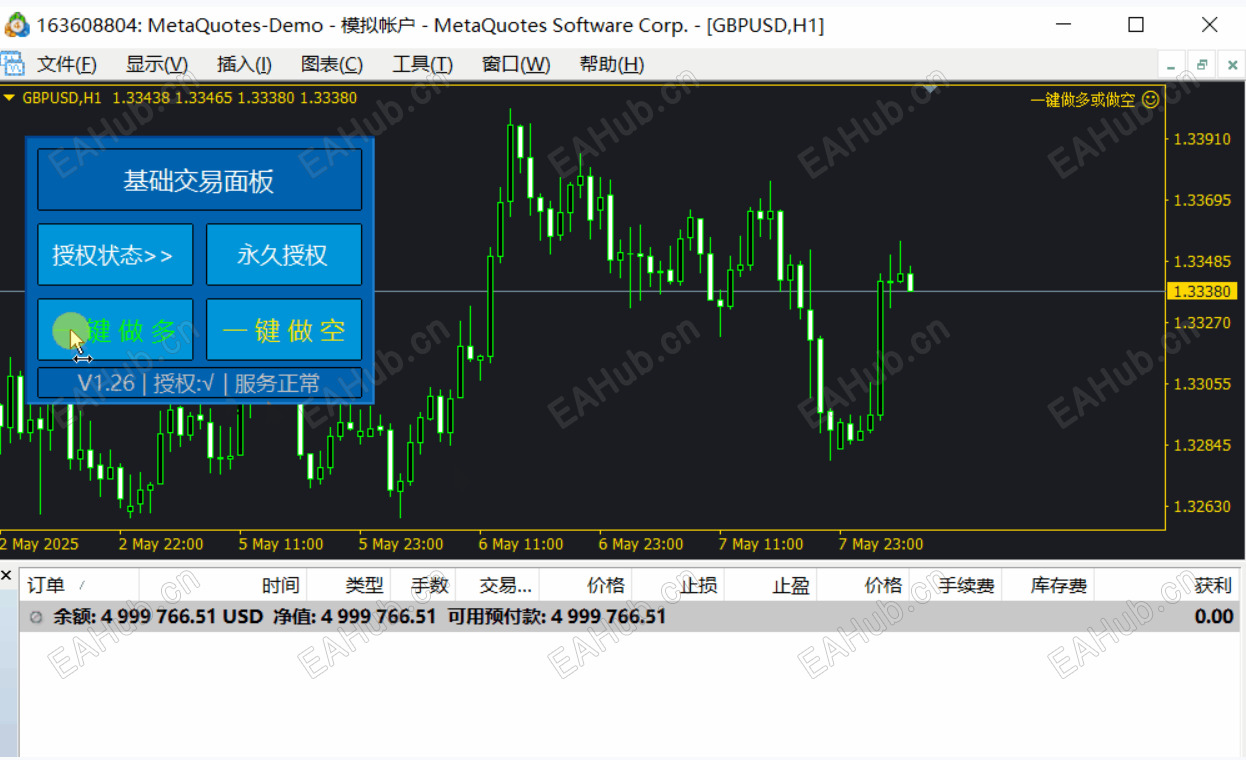The width and height of the screenshot is (1246, 760).
Task: Click the smiley face expert advisor icon
Action: coord(1150,99)
